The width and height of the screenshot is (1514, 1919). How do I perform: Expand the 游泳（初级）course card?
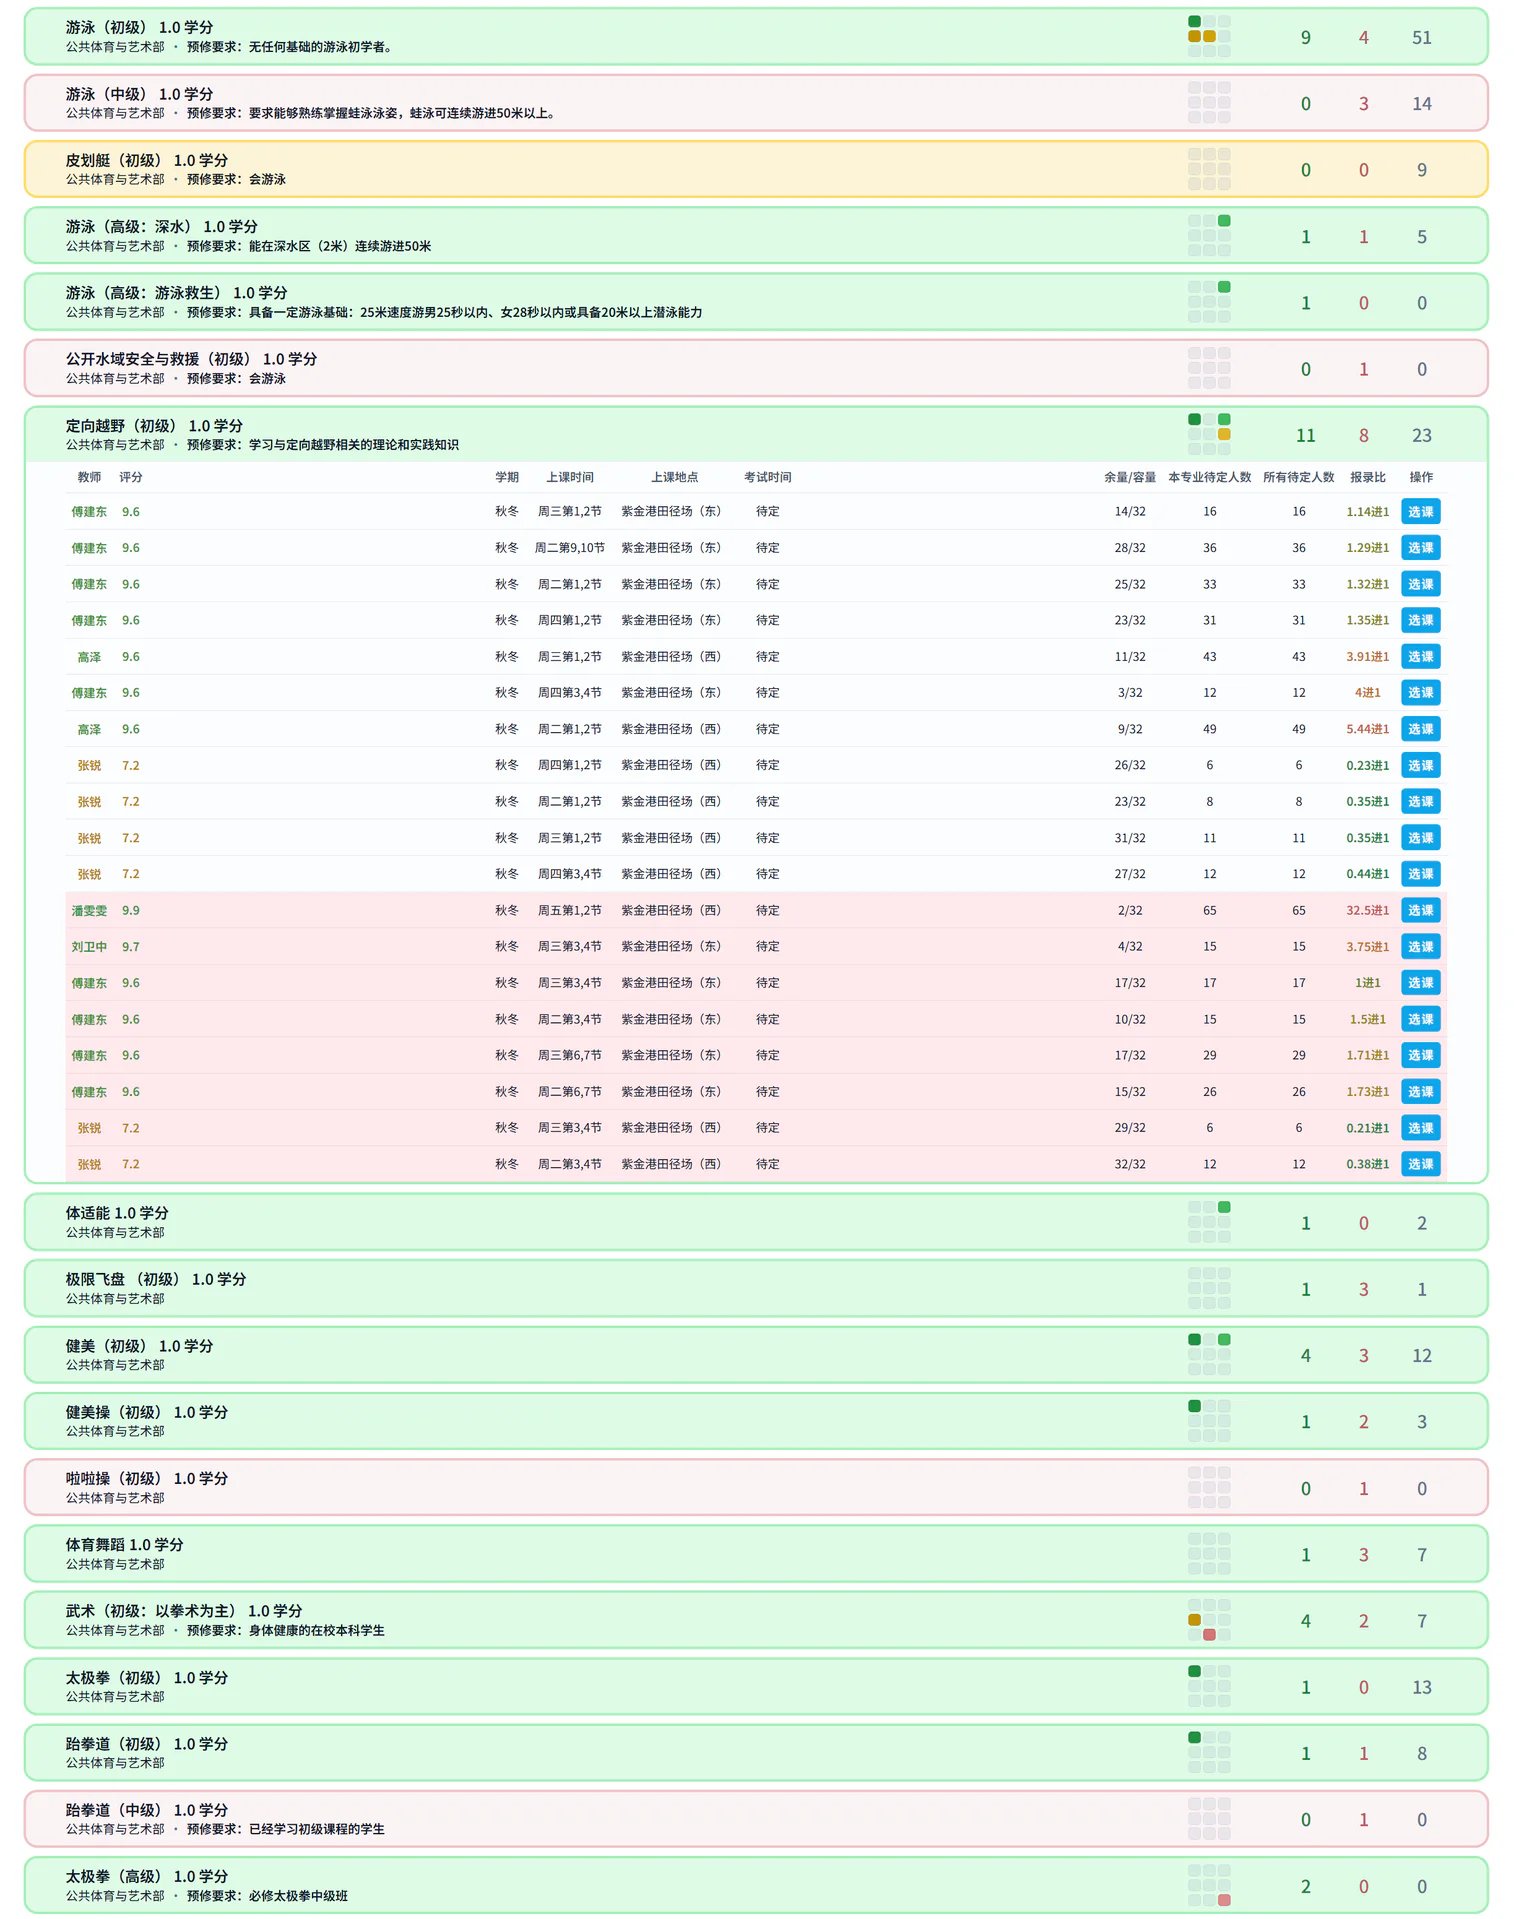point(756,37)
